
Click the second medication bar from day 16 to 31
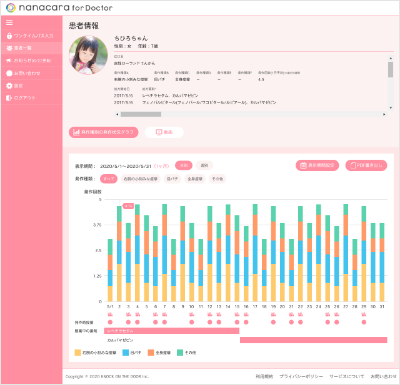tap(314, 340)
